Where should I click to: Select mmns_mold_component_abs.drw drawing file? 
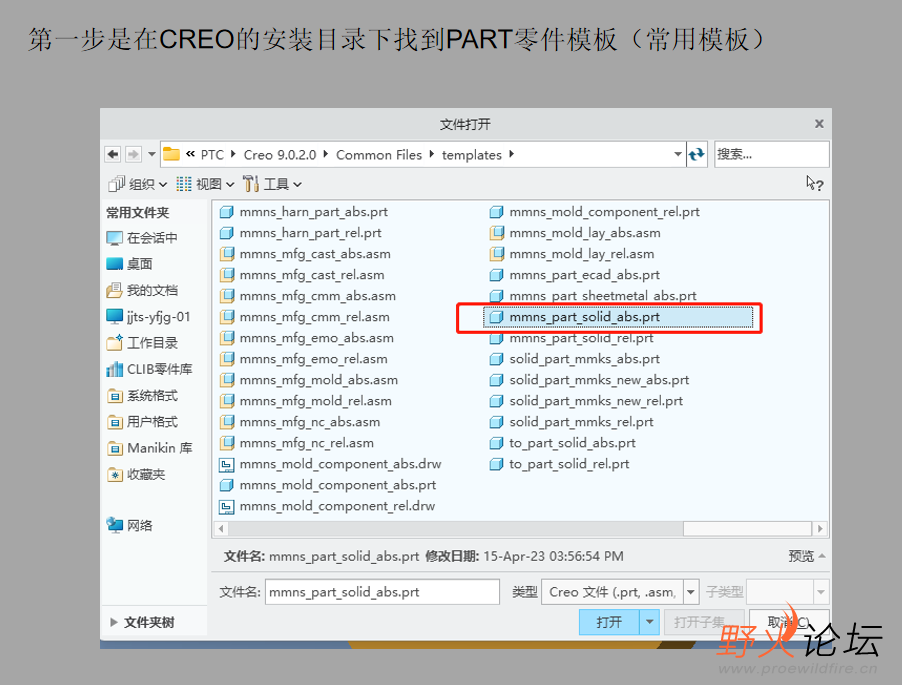point(331,464)
